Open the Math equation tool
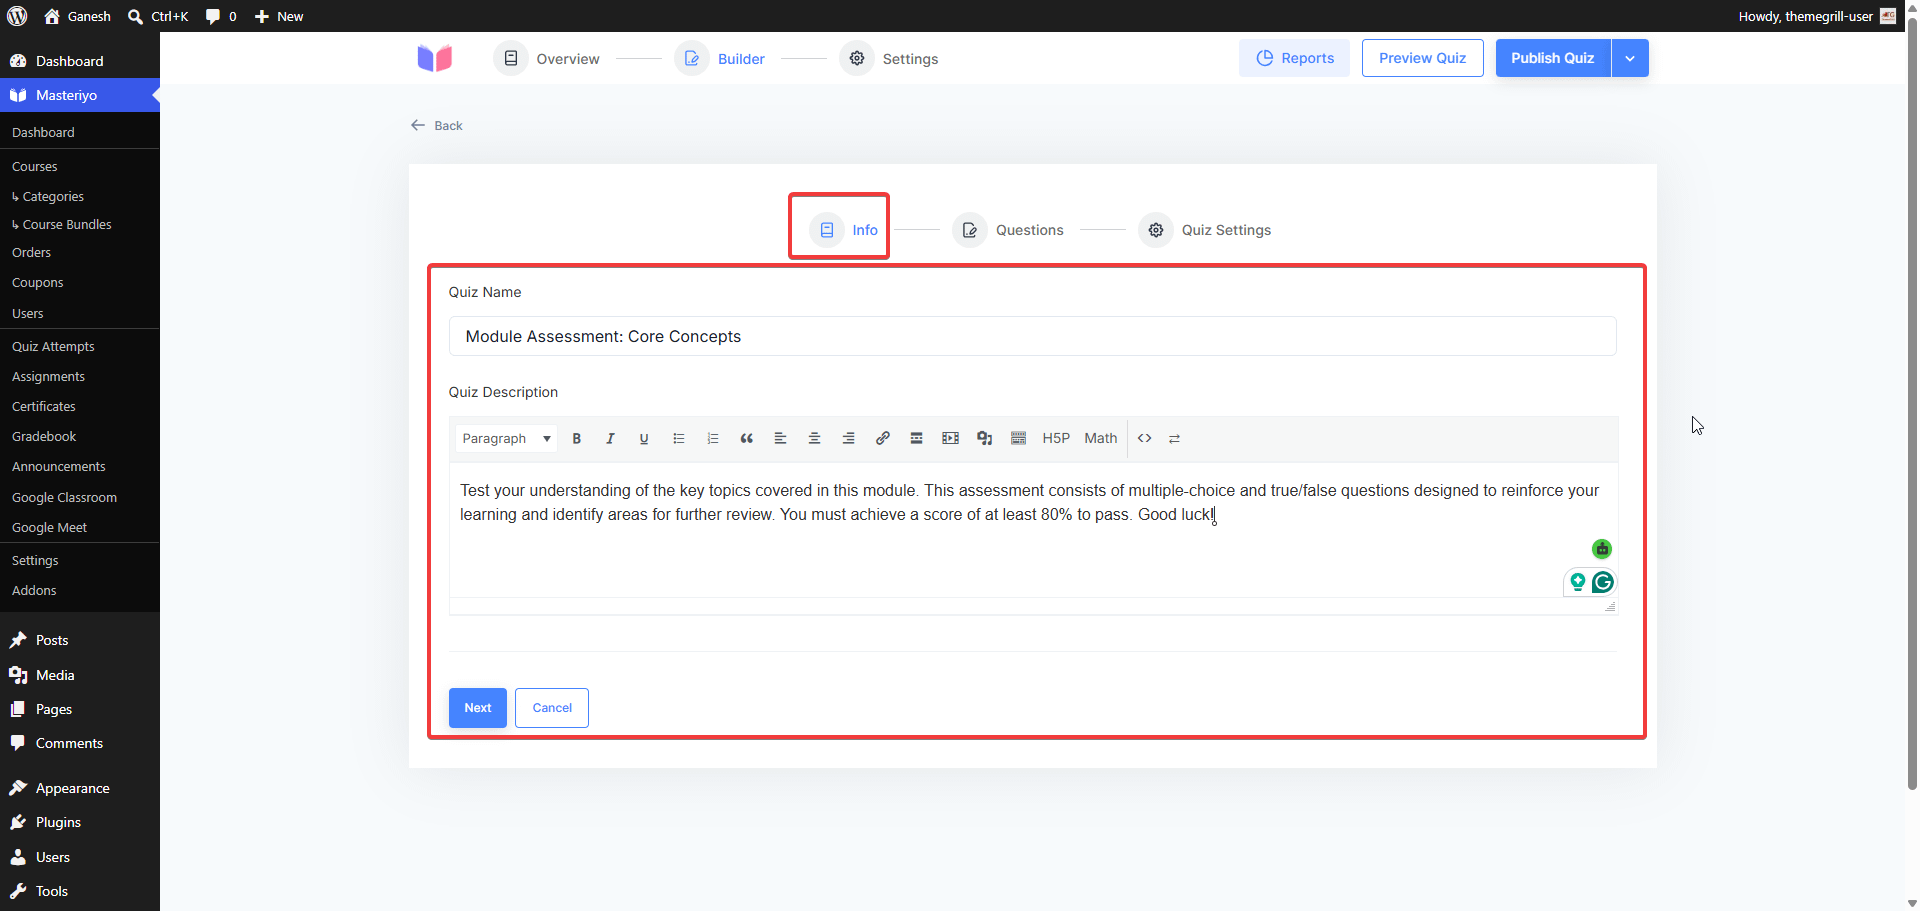The width and height of the screenshot is (1920, 911). point(1100,438)
